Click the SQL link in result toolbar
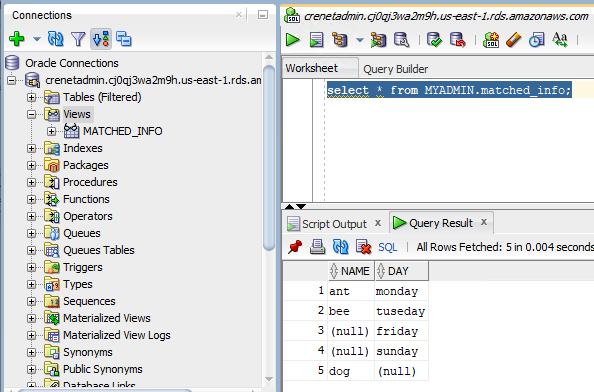 click(388, 247)
